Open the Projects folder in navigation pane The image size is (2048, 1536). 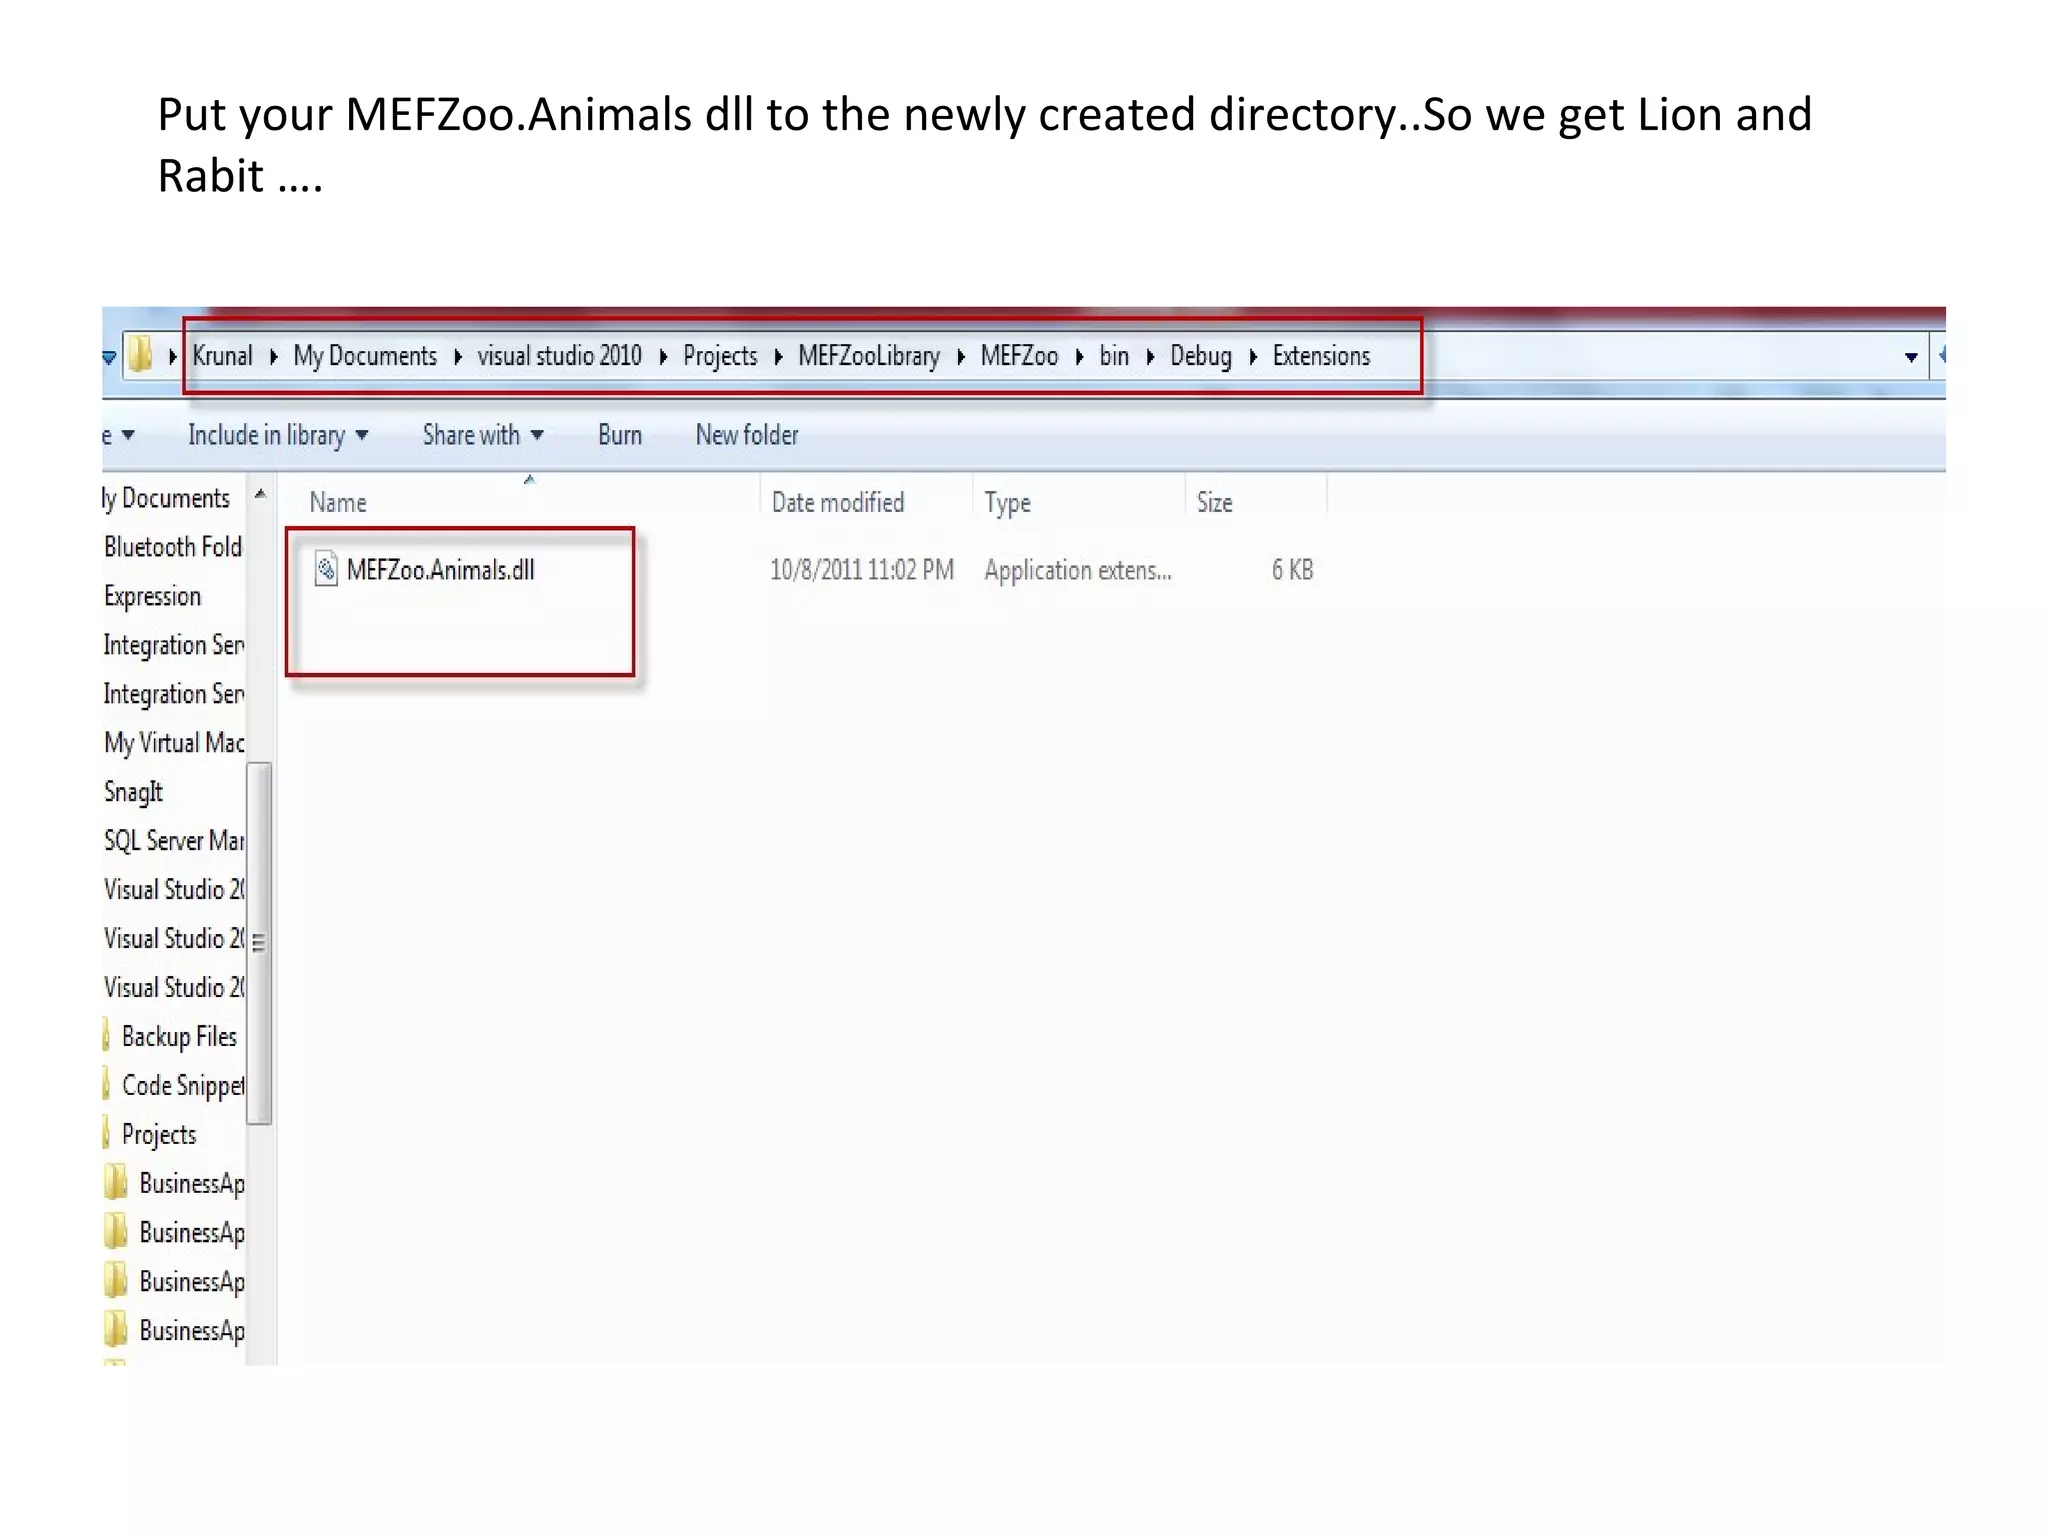(158, 1134)
